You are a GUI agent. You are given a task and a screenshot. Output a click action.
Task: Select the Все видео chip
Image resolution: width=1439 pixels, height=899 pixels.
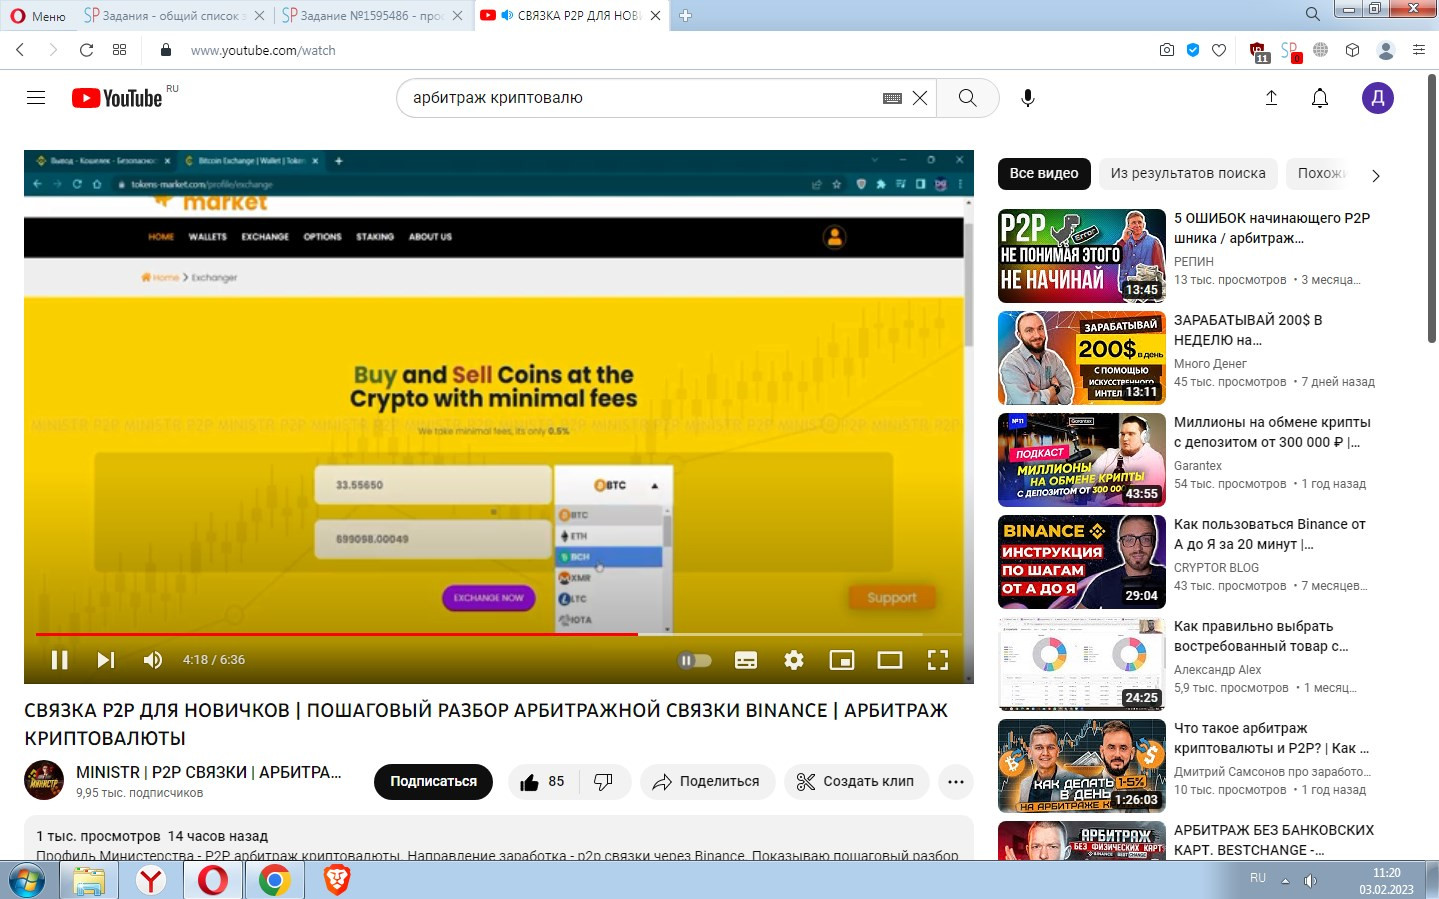tap(1044, 174)
